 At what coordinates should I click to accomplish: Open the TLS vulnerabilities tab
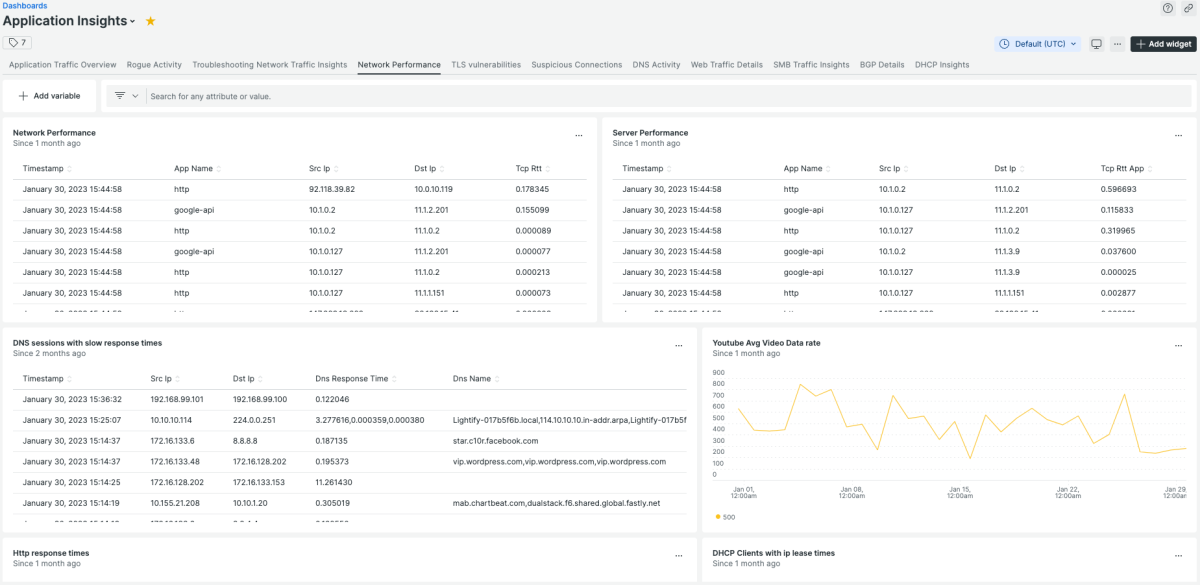[486, 65]
